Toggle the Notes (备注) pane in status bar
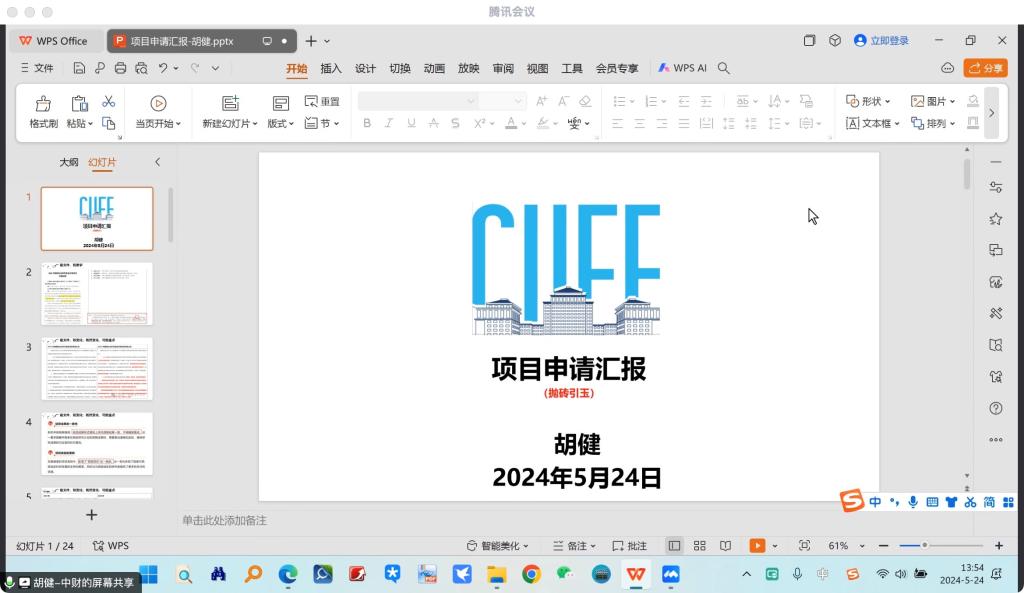This screenshot has height=593, width=1024. tap(573, 545)
